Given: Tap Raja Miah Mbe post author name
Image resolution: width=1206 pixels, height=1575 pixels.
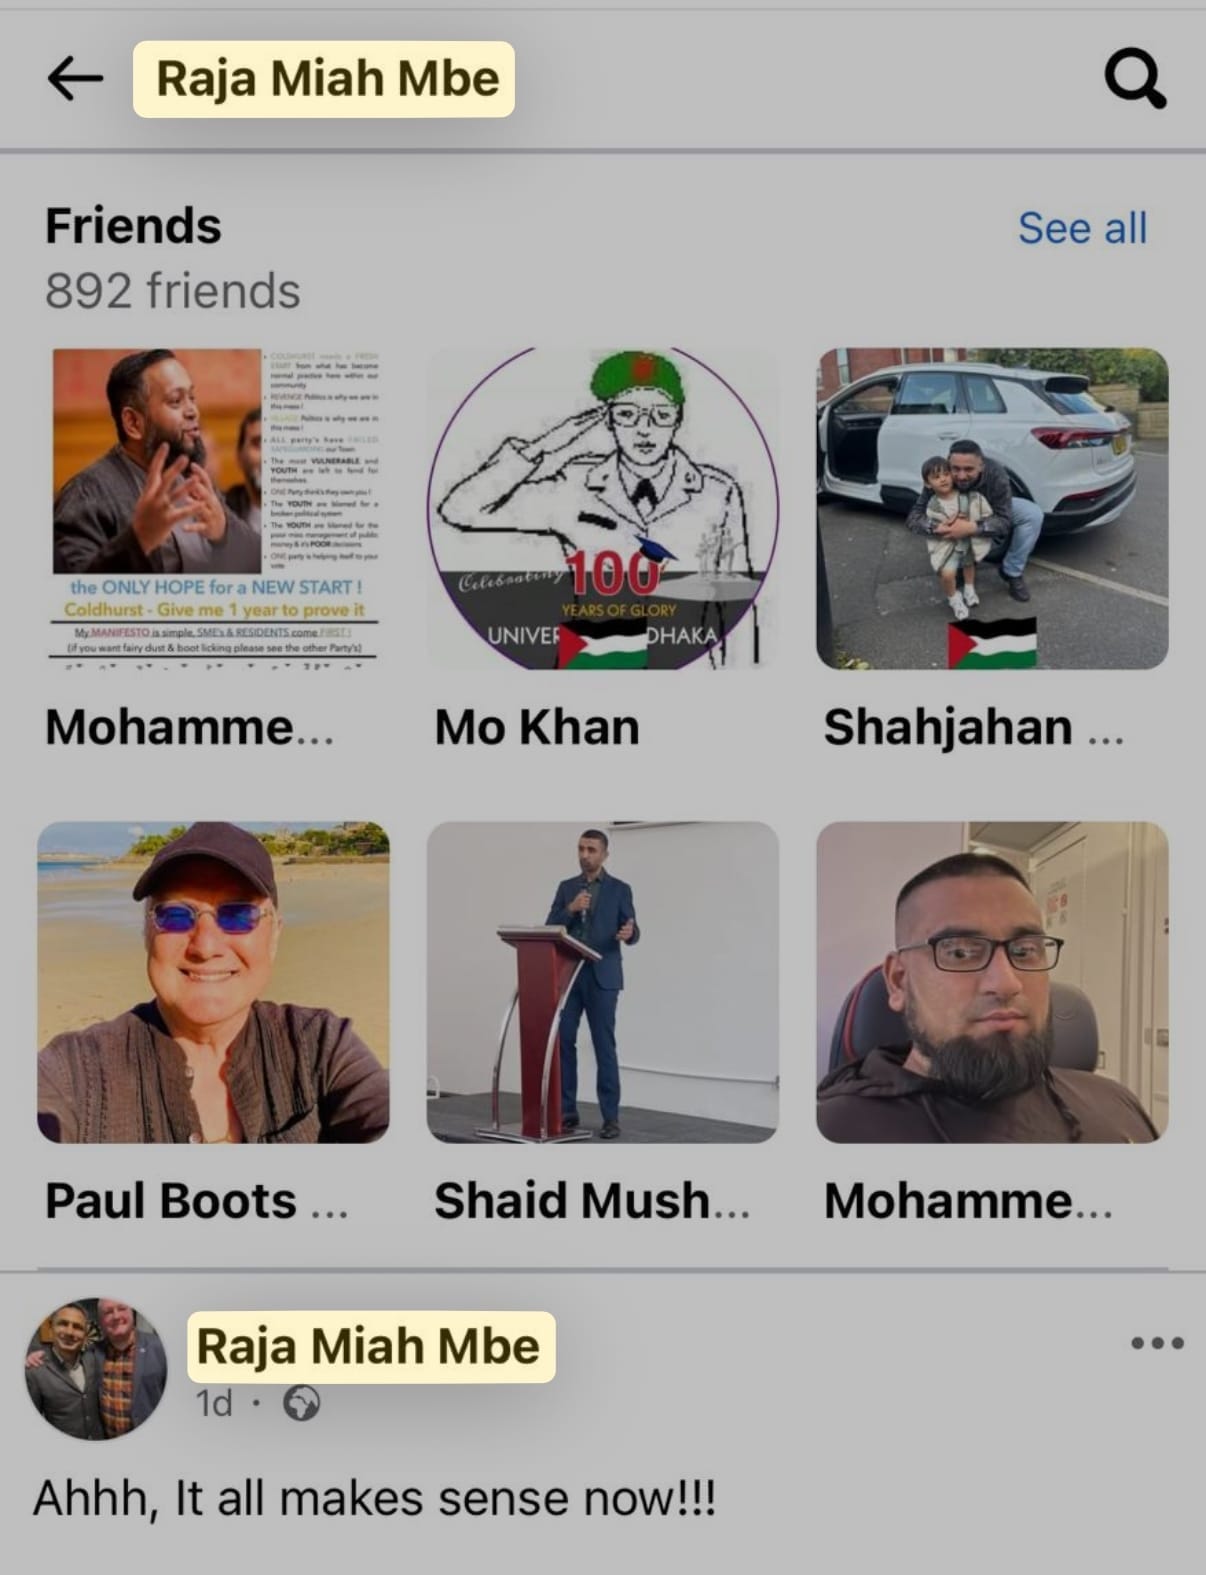Looking at the screenshot, I should [x=369, y=1346].
